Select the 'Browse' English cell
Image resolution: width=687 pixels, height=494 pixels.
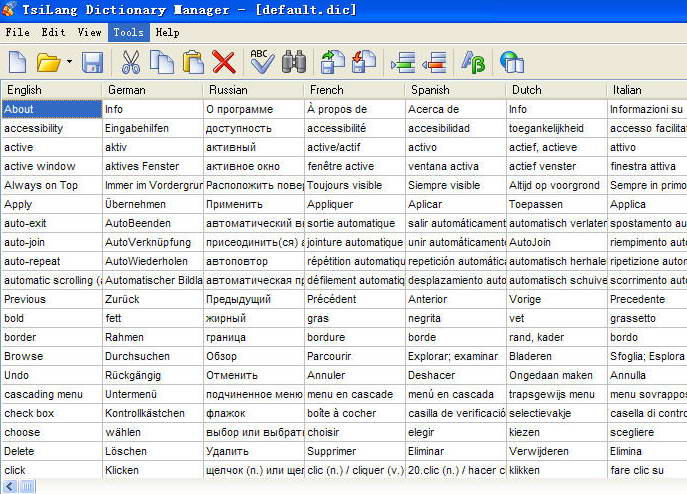tap(52, 356)
